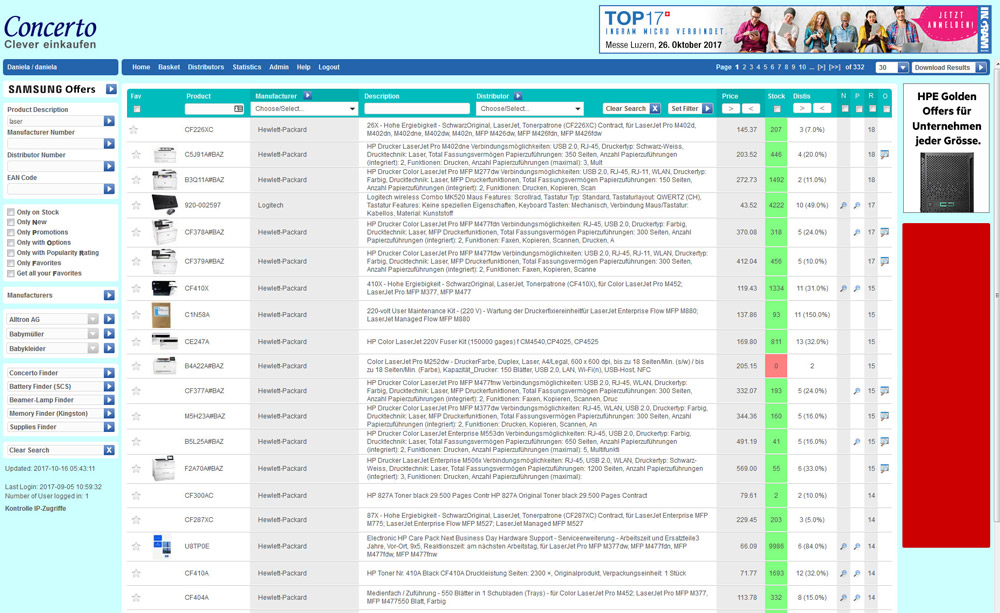Toggle Only with Popularity Rating

pos(11,253)
